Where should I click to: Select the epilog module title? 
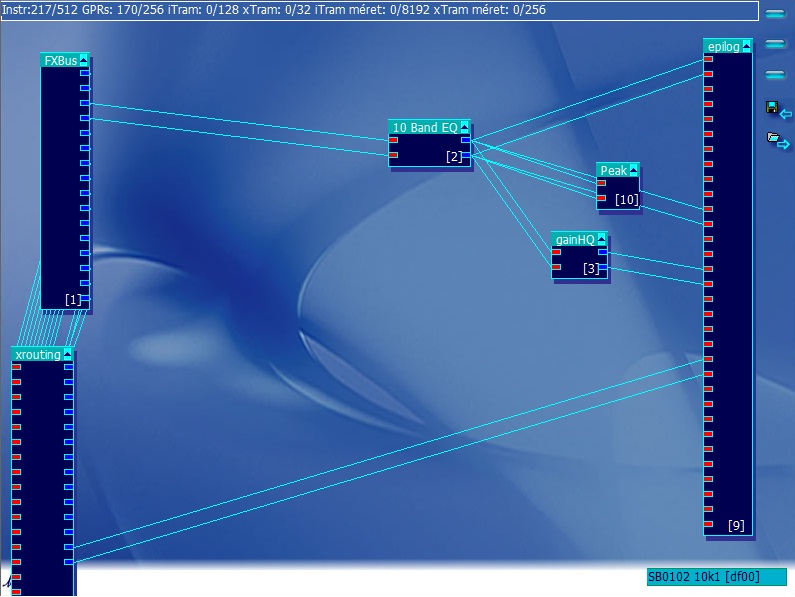click(724, 47)
